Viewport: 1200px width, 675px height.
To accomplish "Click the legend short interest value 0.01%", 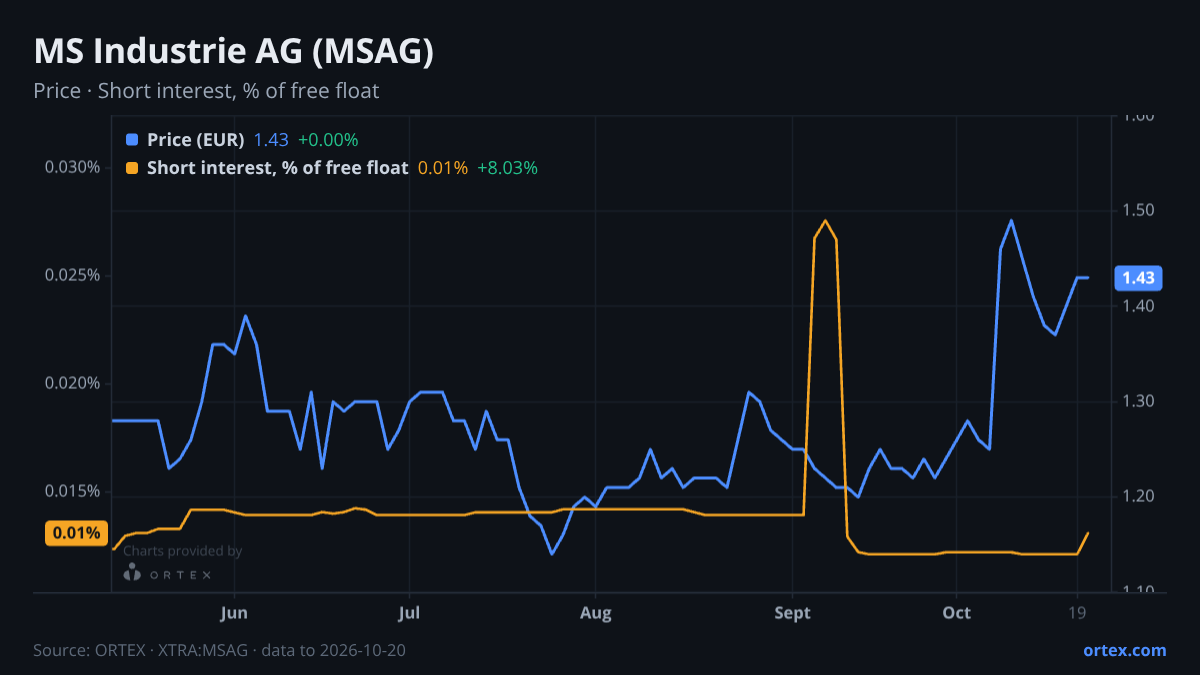I will (443, 168).
